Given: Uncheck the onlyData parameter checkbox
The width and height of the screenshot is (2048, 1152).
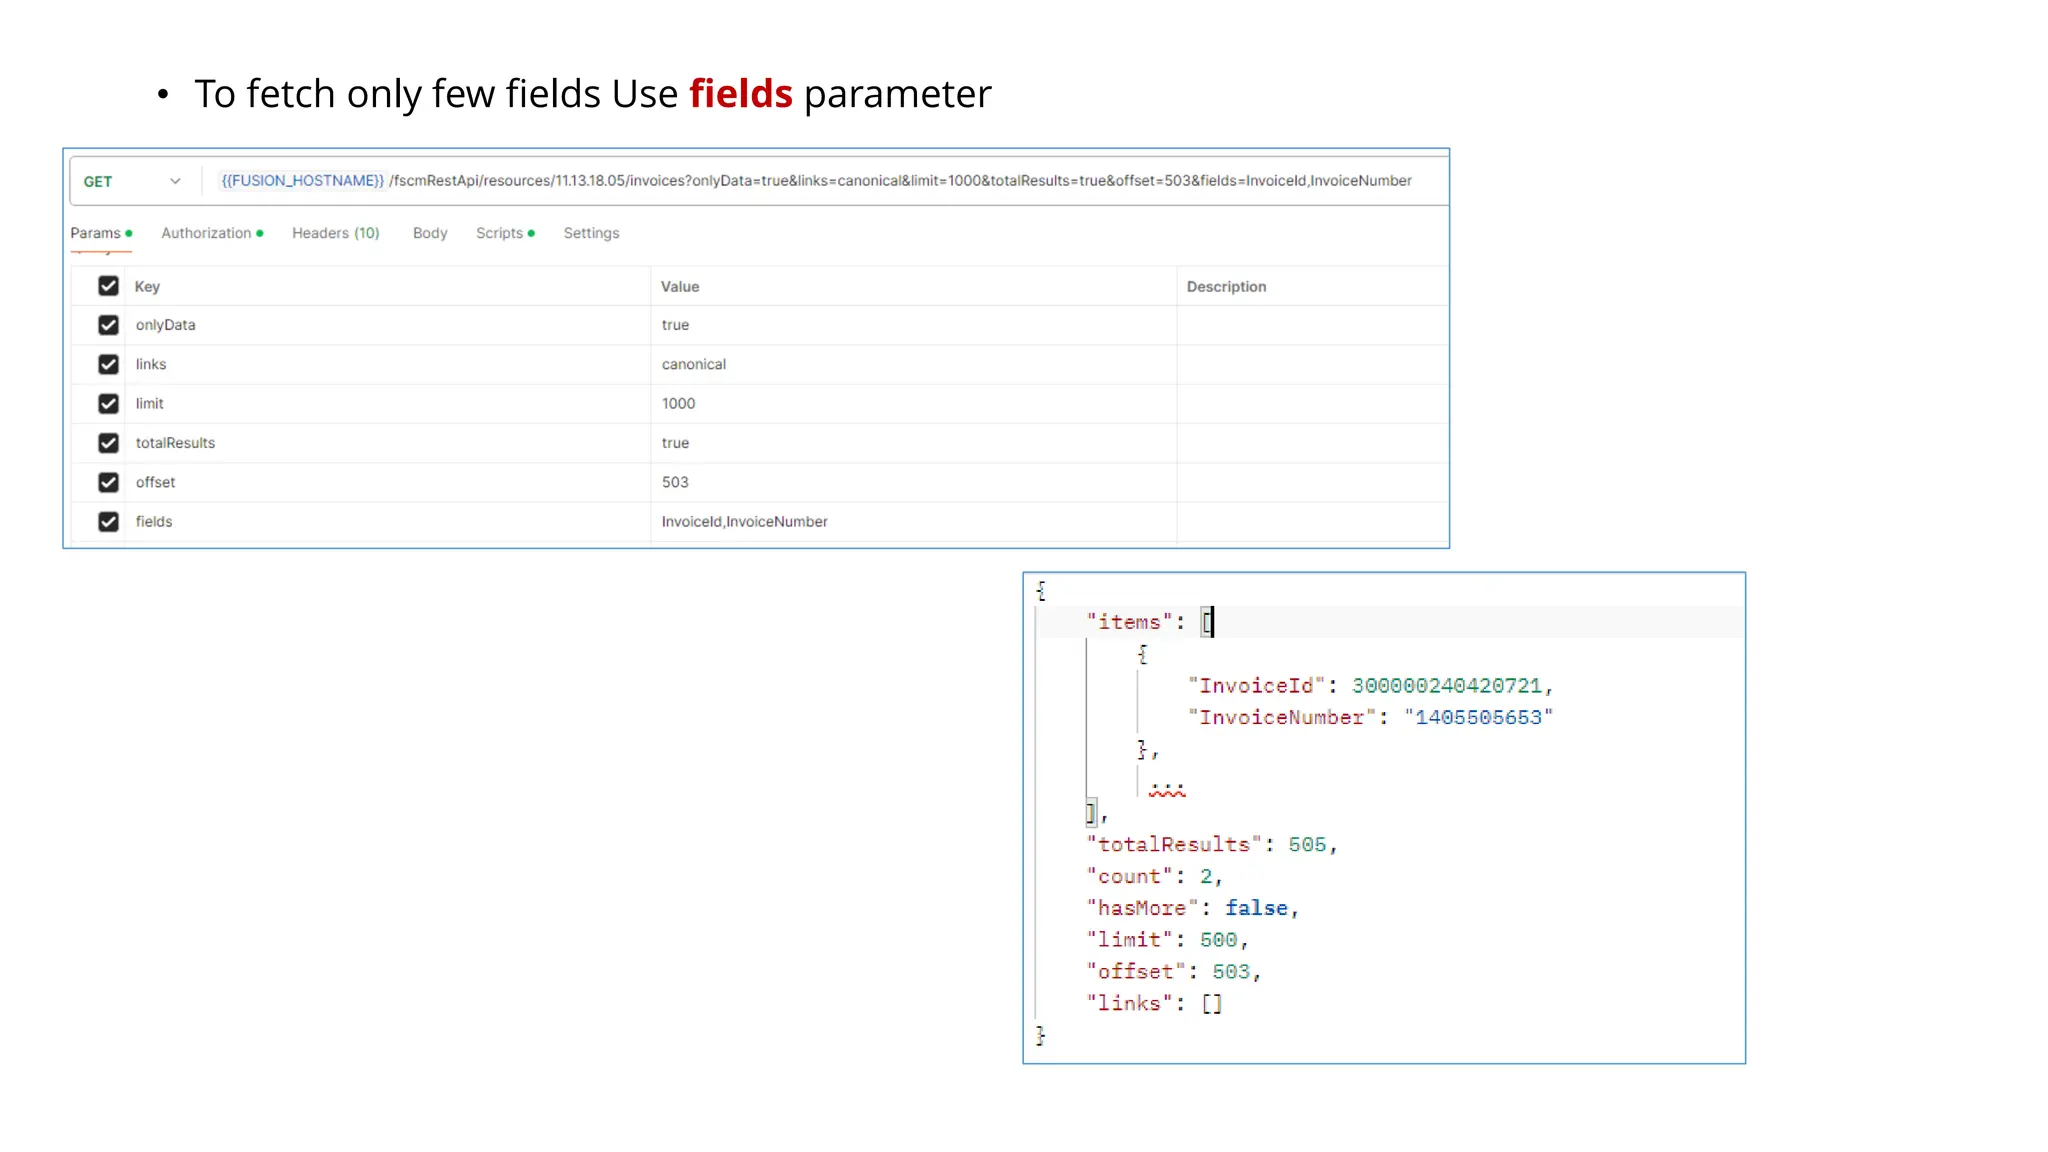Looking at the screenshot, I should tap(108, 325).
